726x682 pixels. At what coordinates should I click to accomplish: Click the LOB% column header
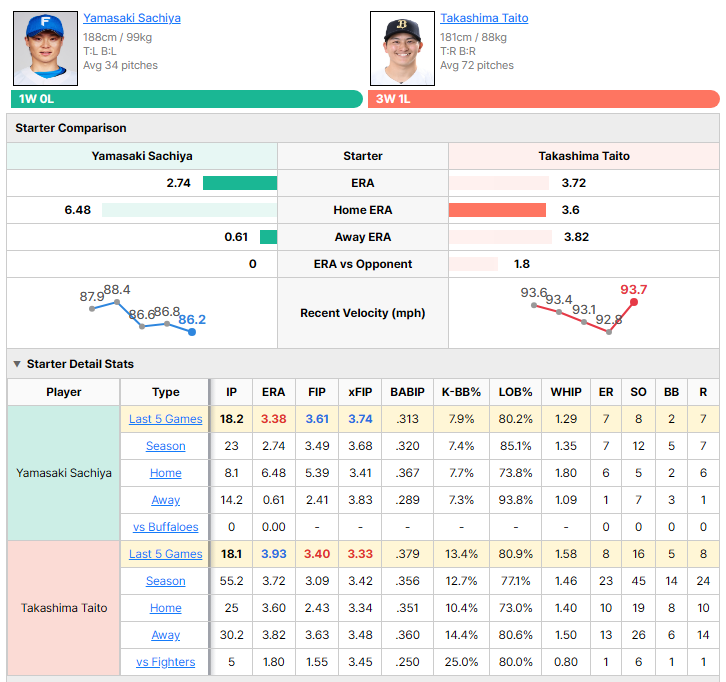coord(515,392)
